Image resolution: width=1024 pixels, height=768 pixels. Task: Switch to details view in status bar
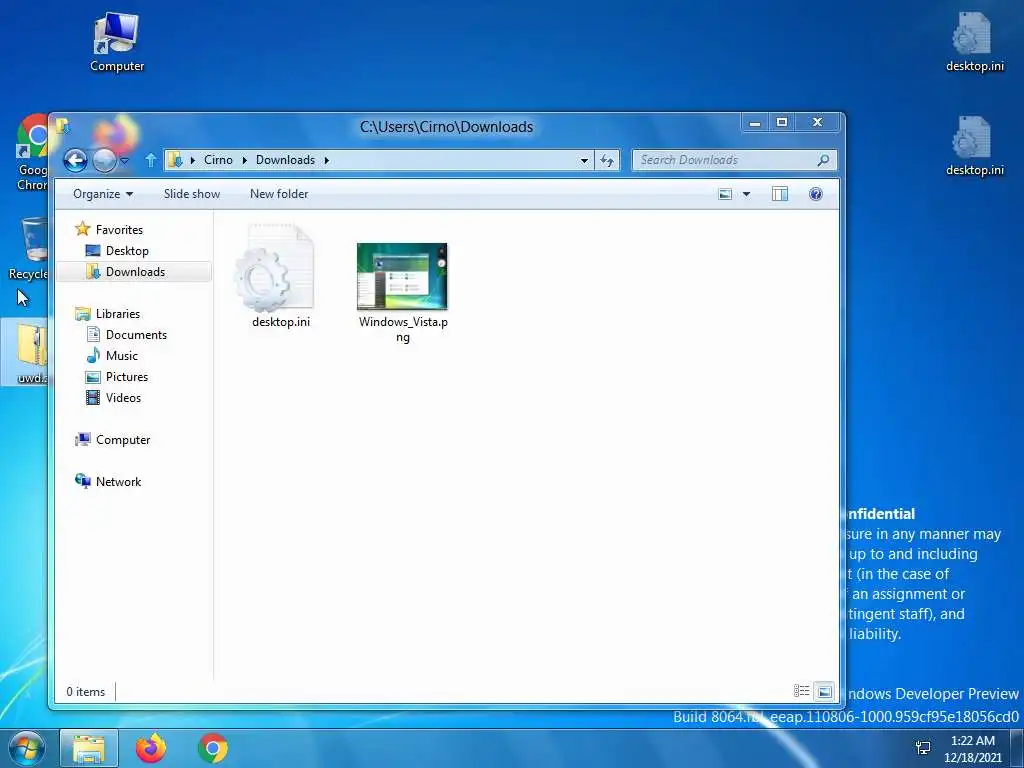801,691
